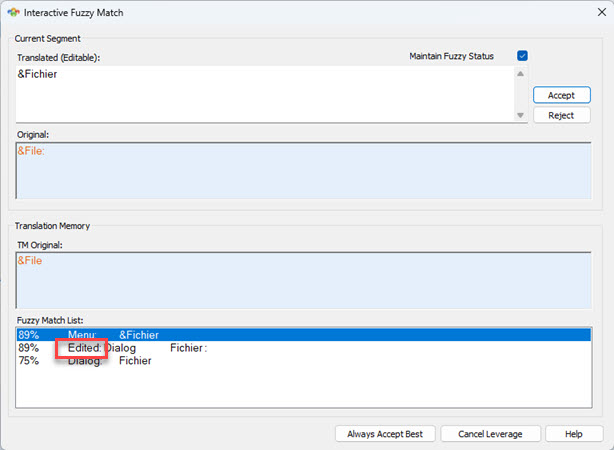The width and height of the screenshot is (614, 450).
Task: Open Help for the fuzzy match dialog
Action: (x=574, y=434)
